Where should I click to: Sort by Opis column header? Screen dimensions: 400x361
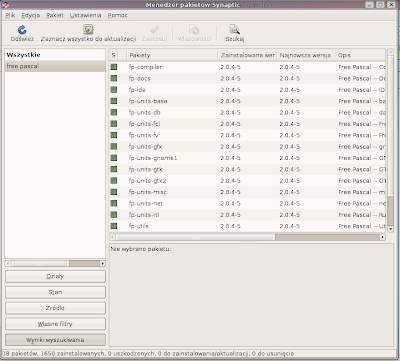pos(360,55)
